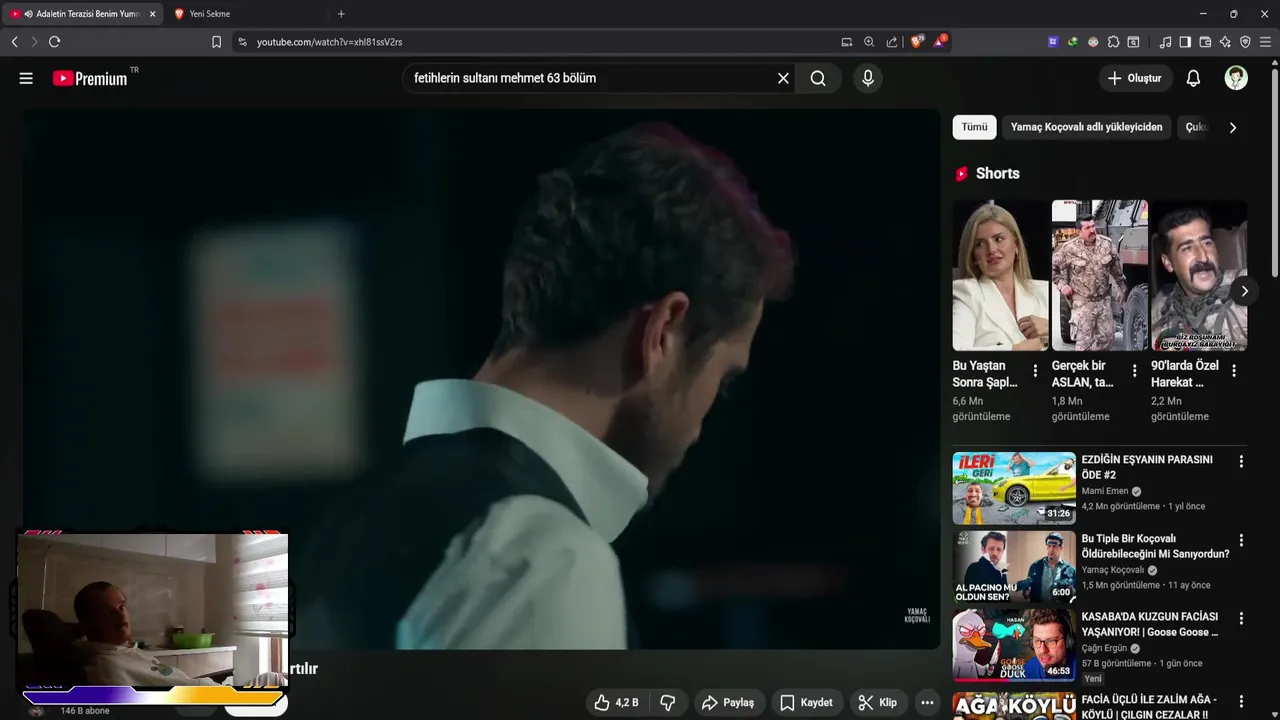
Task: Open options for 'KASABA'DA KUZGUN FACİASI' video
Action: (x=1241, y=619)
